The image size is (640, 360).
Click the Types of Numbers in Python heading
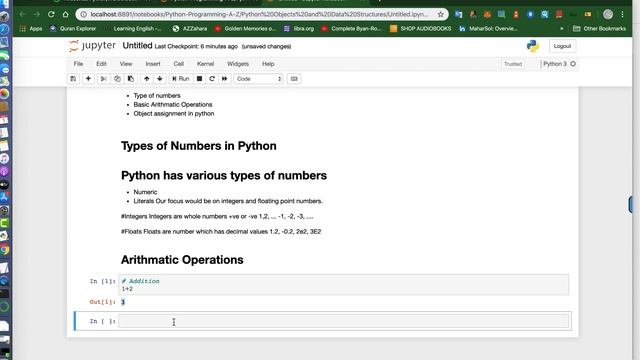tap(199, 146)
